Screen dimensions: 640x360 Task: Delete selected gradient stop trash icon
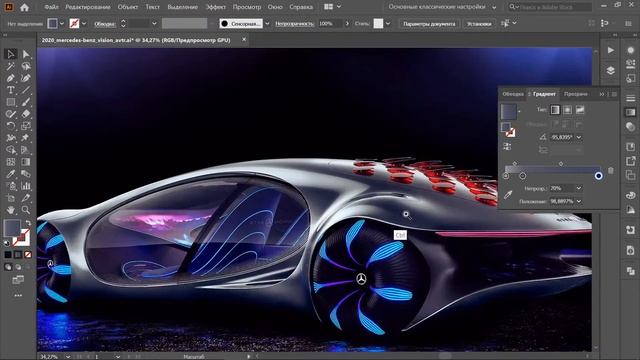point(611,170)
